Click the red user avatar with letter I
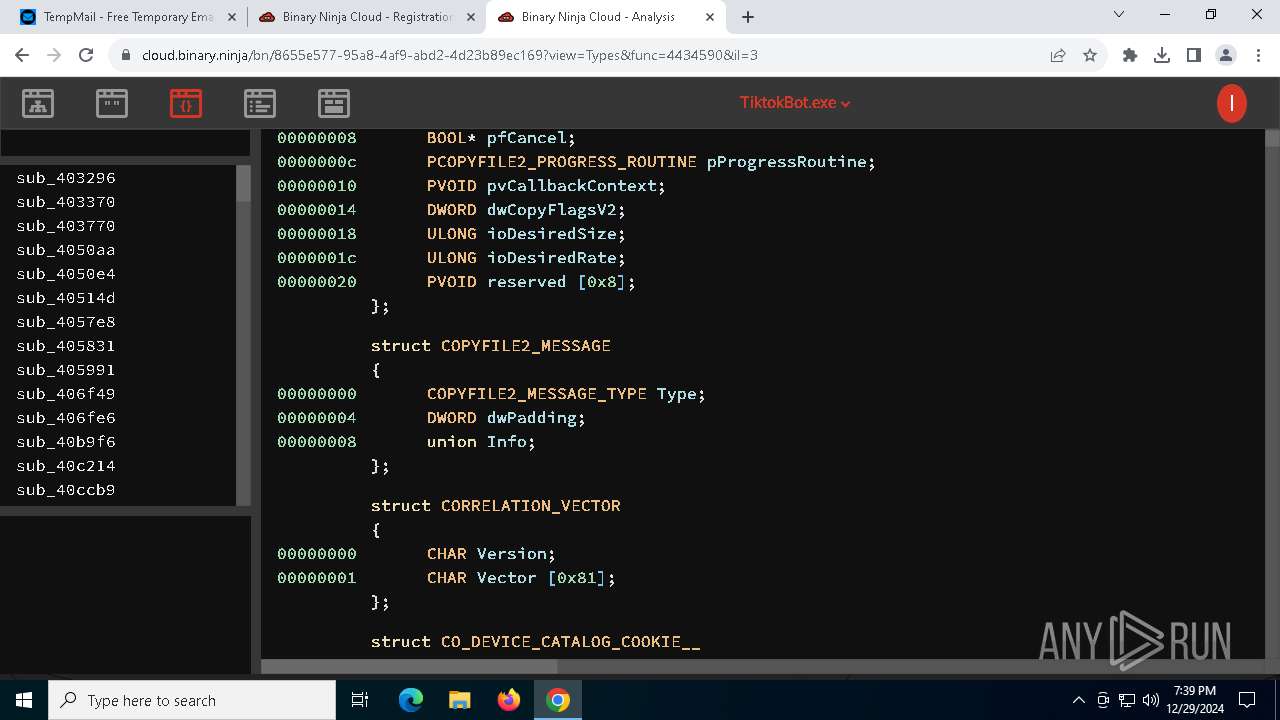This screenshot has height=720, width=1280. click(x=1232, y=103)
